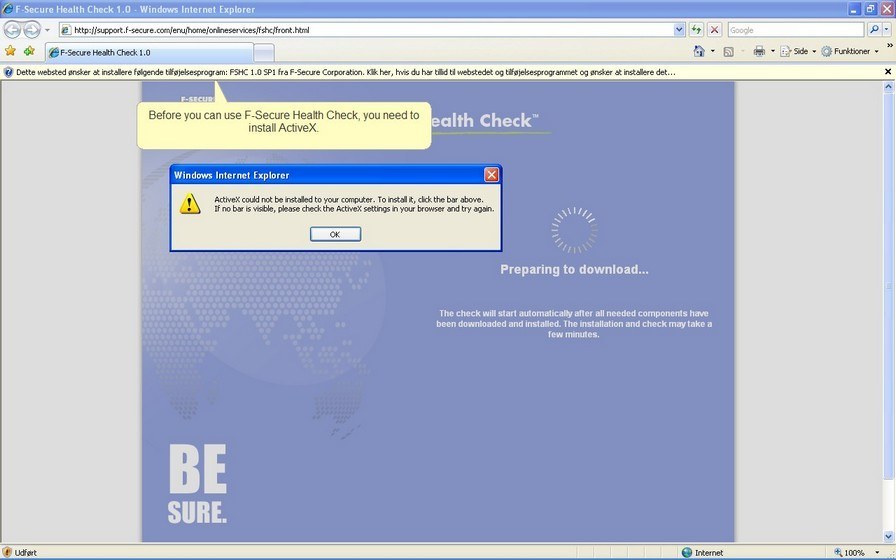Click the ActiveX information bar message
The height and width of the screenshot is (560, 896).
point(346,72)
